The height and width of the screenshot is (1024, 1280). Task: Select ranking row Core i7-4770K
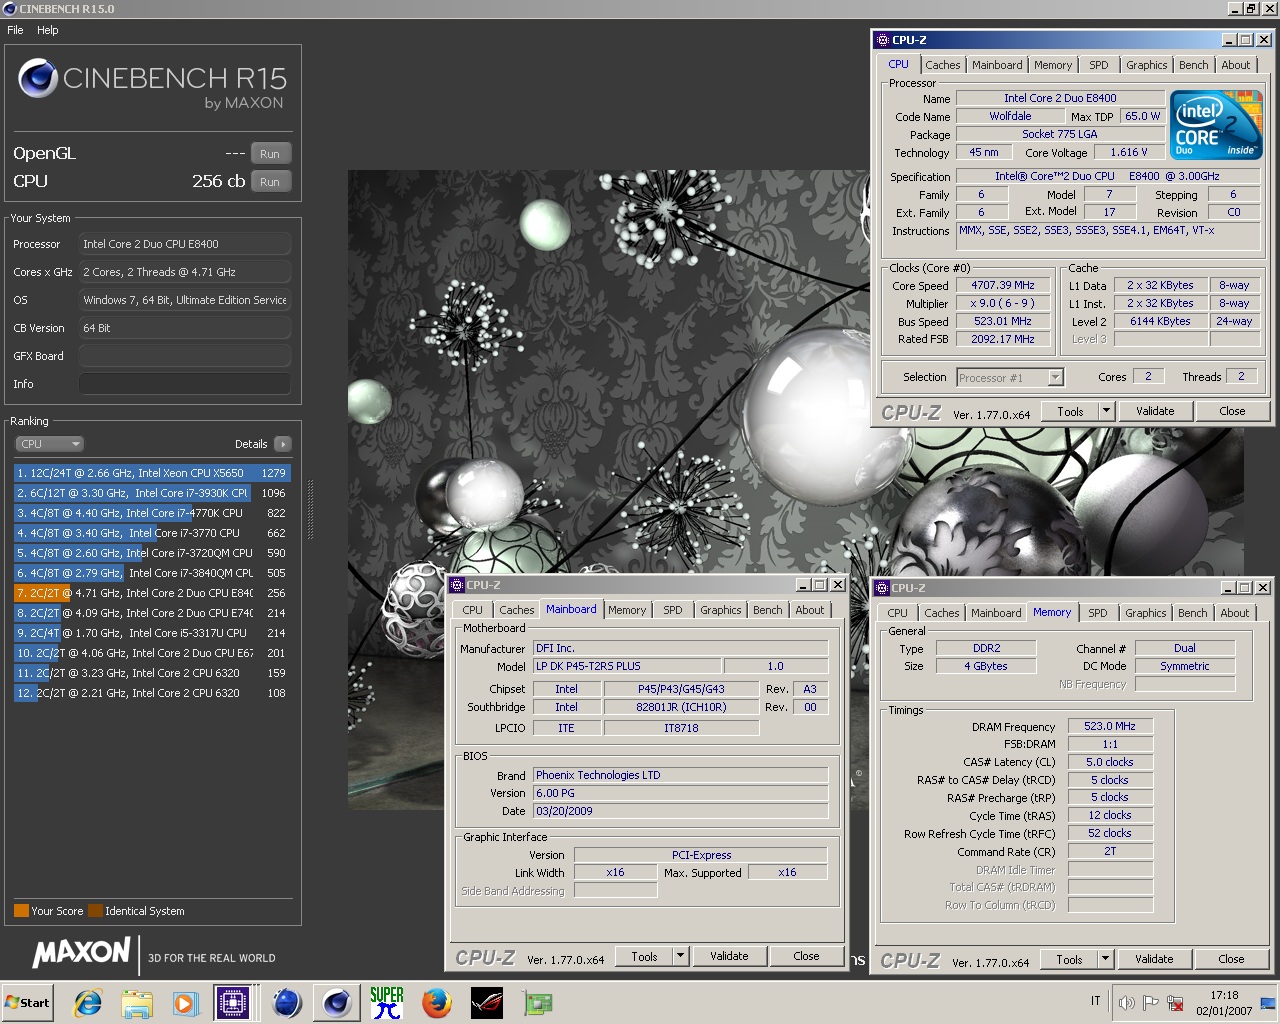tap(152, 513)
